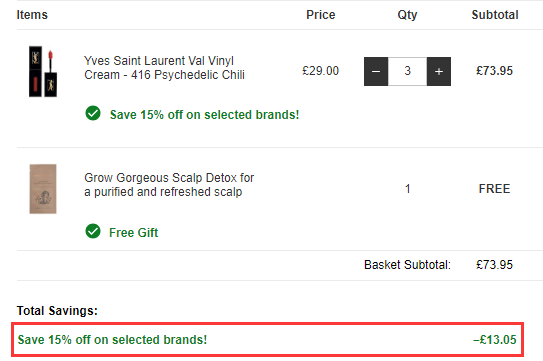This screenshot has width=543, height=361.
Task: Open Grow Gorgeous Scalp Detox product link
Action: 169,185
